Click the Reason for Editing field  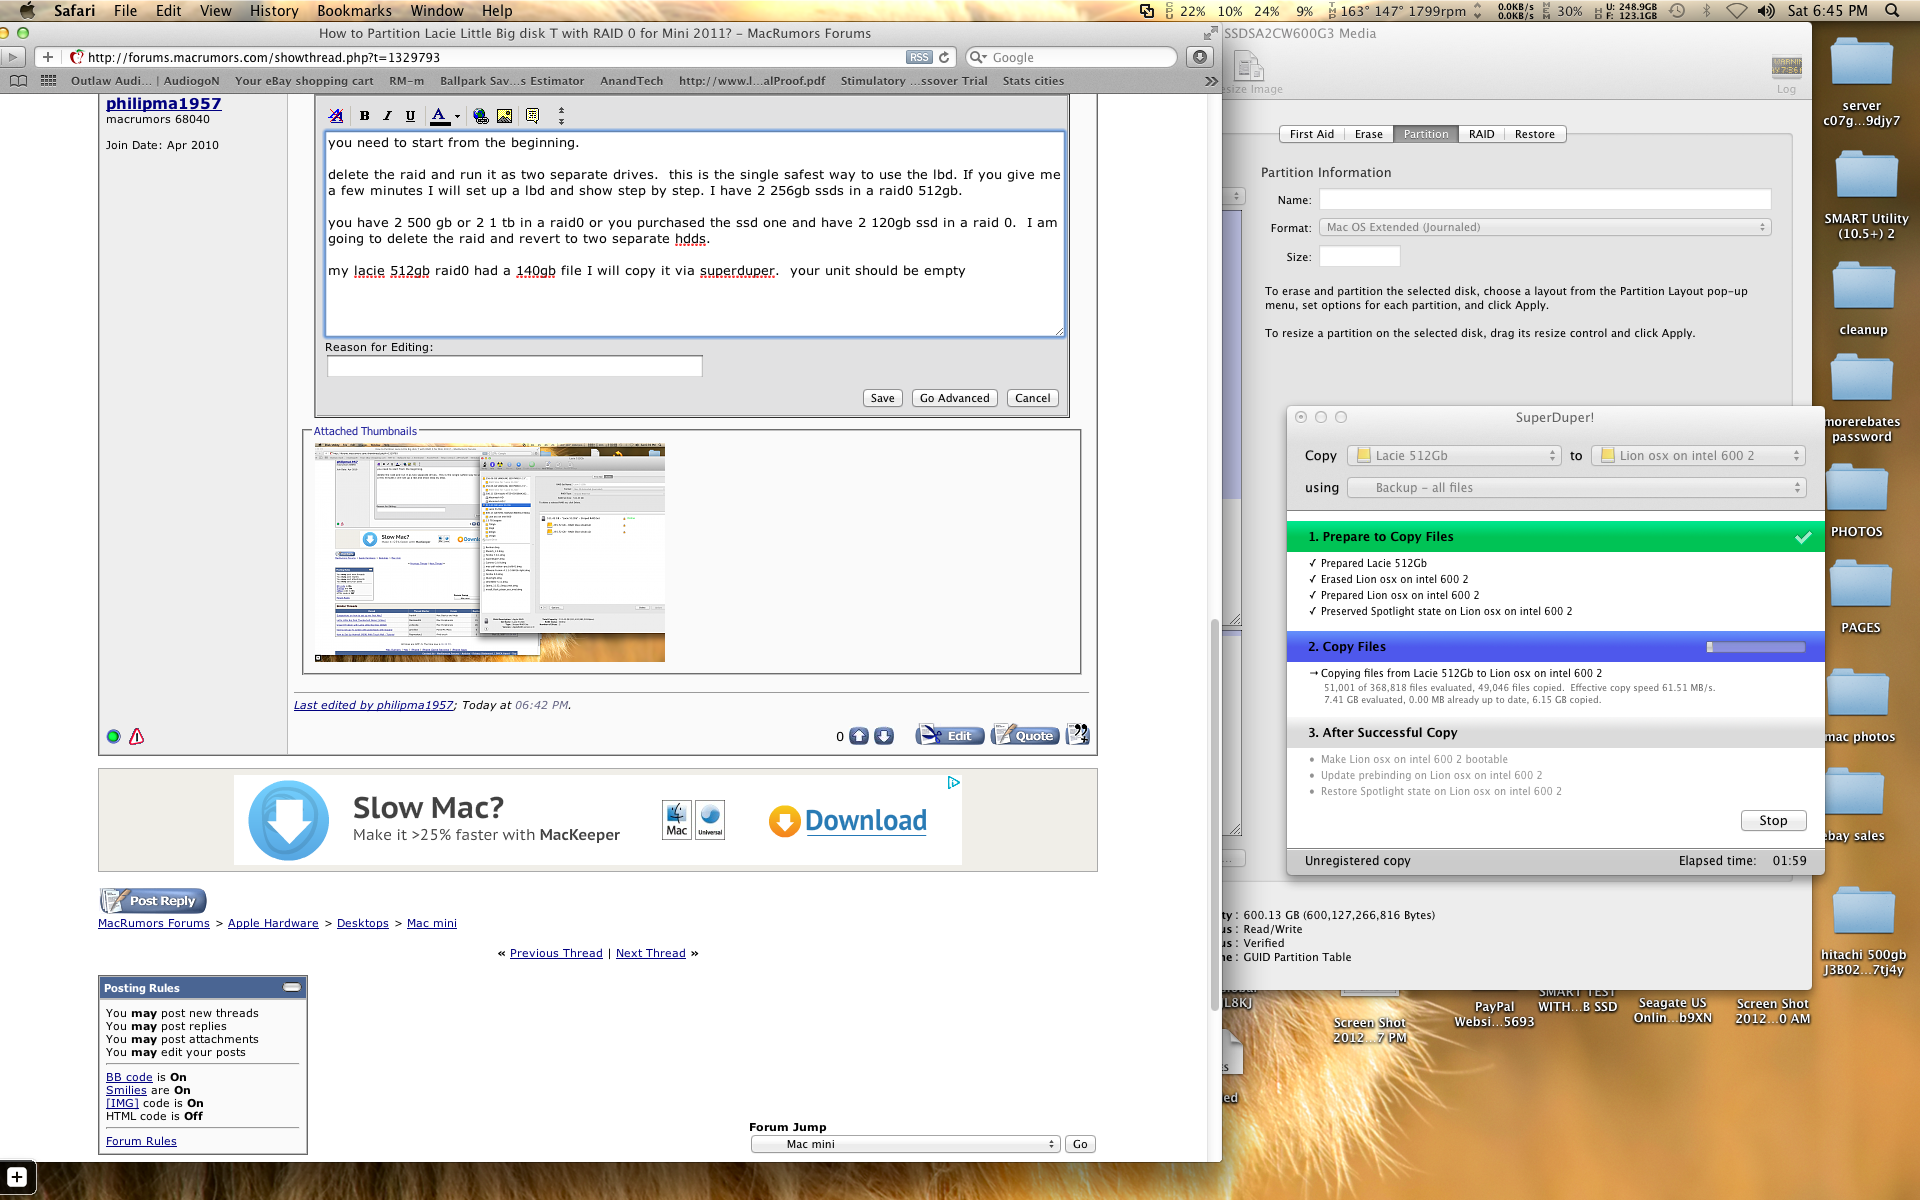click(514, 367)
